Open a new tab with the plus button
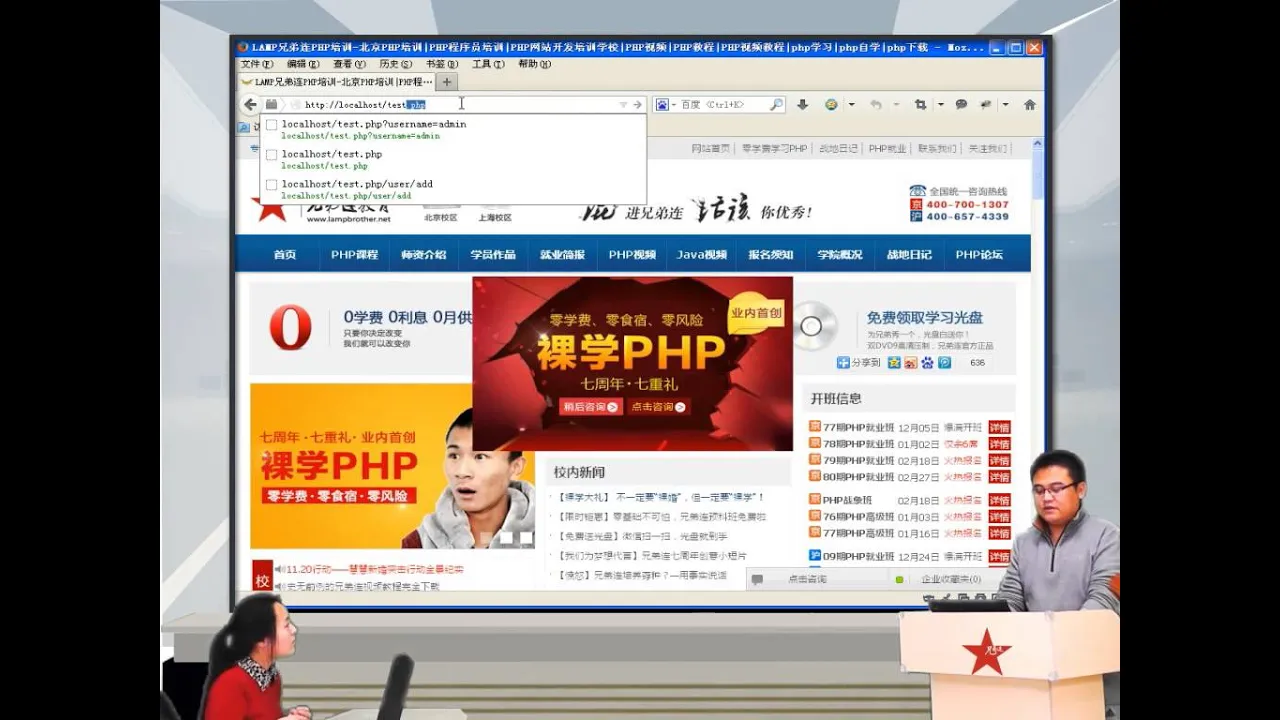Screen dimensions: 1280x720 pyautogui.click(x=447, y=82)
